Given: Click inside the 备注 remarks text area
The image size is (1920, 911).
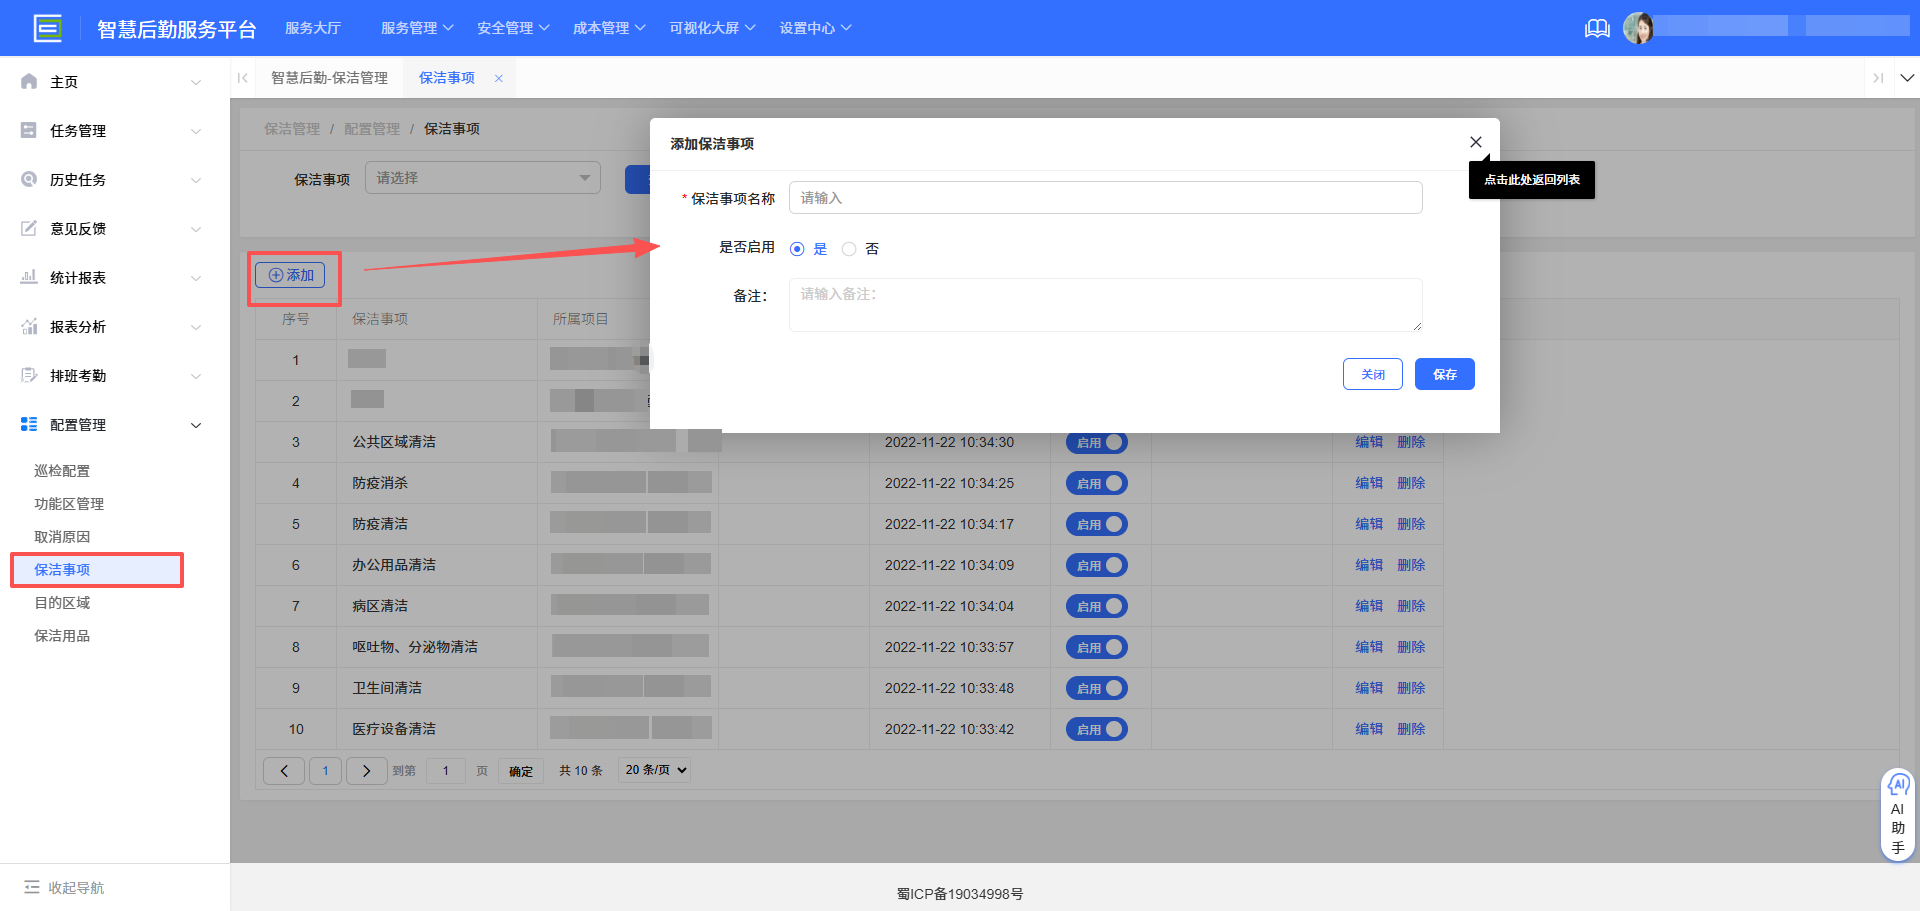Looking at the screenshot, I should coord(1105,304).
